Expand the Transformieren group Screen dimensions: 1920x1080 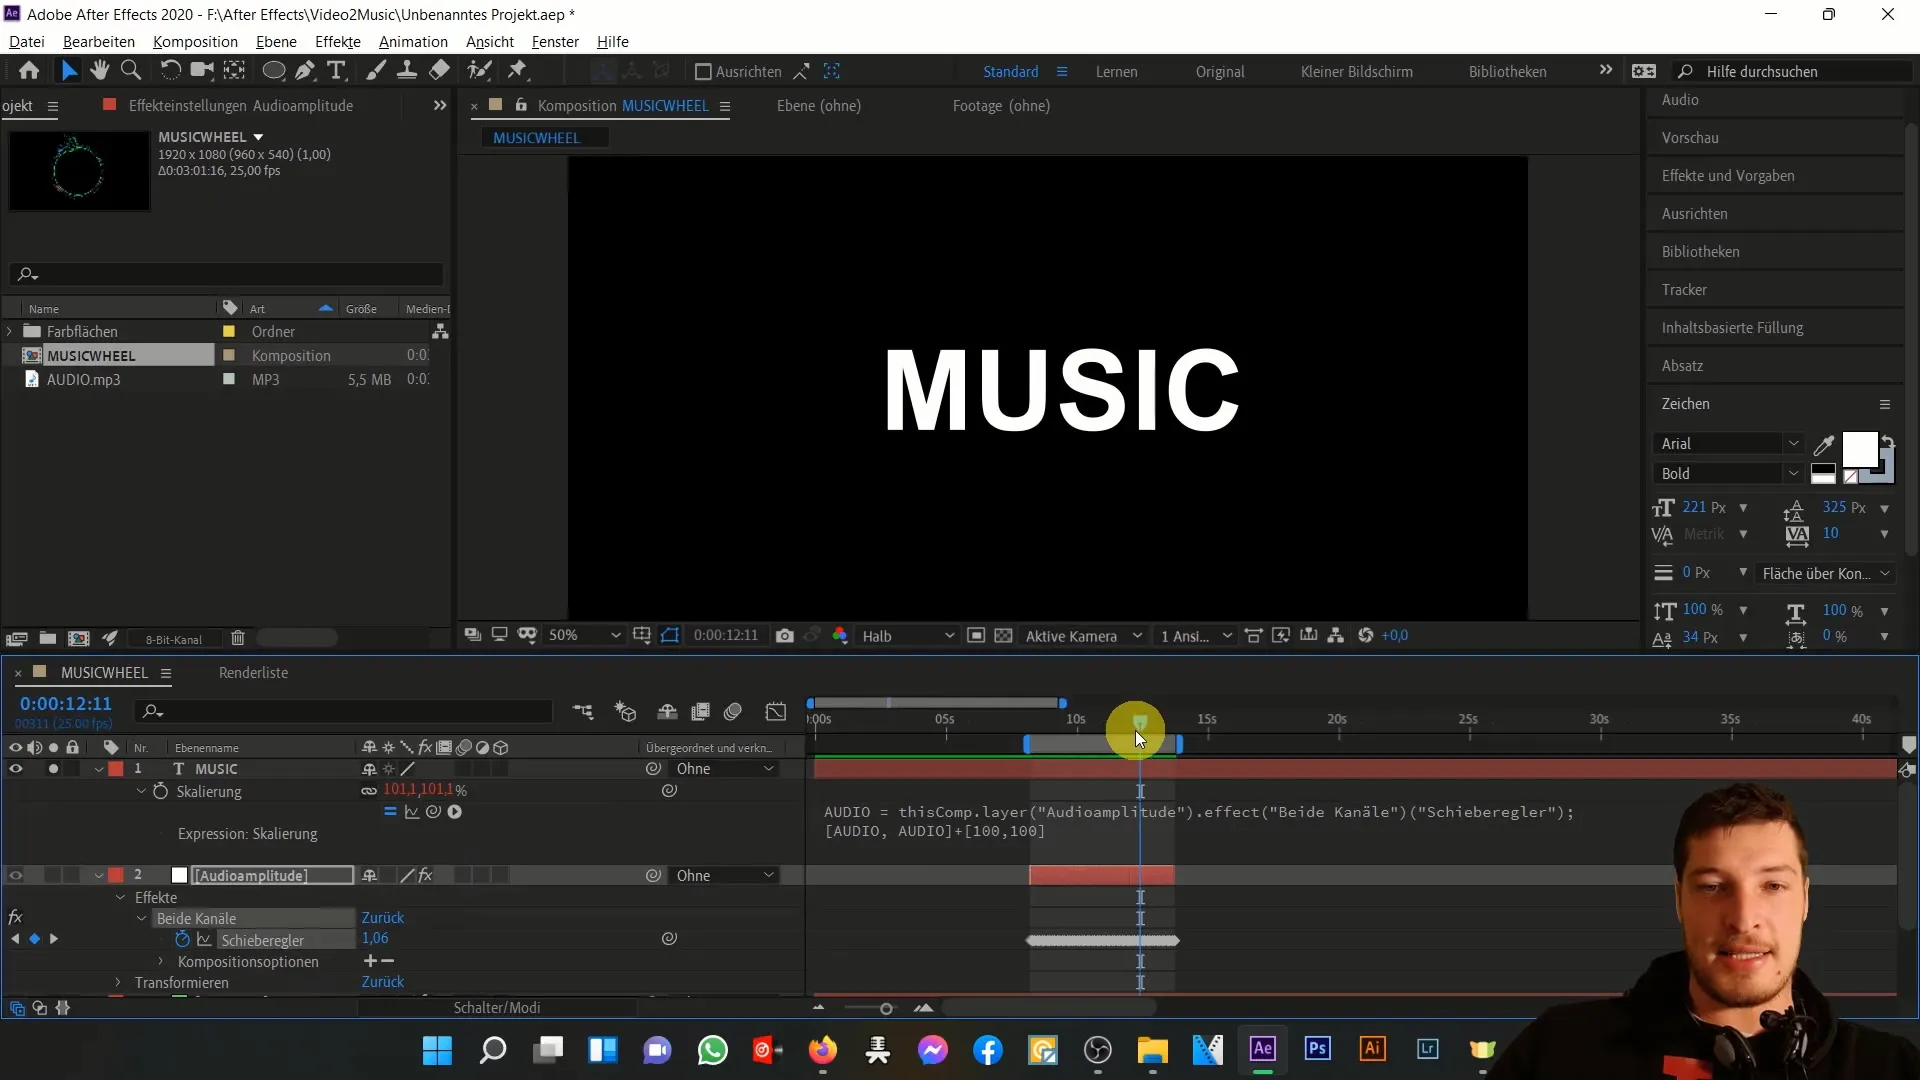(118, 983)
